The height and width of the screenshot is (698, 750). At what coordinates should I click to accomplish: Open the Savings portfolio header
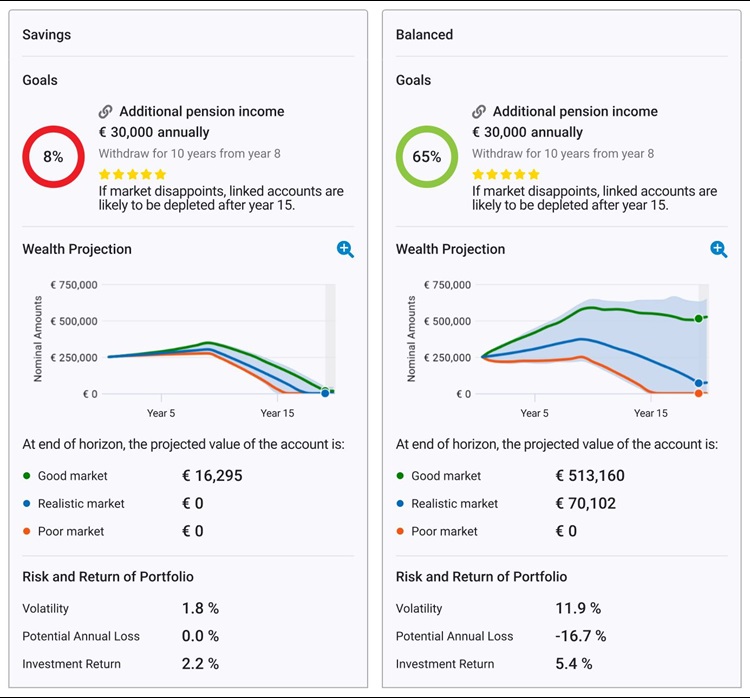pos(47,35)
